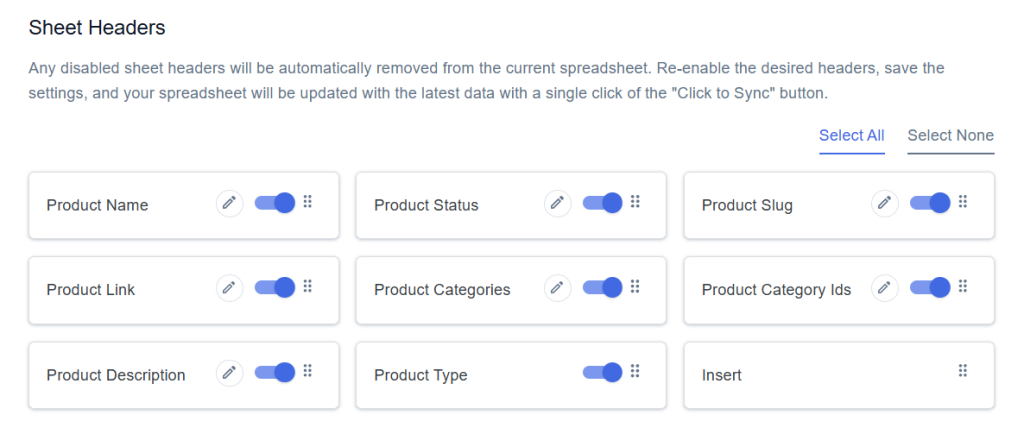The image size is (1024, 434).
Task: Open edit pencil beside Product Slug
Action: (885, 203)
